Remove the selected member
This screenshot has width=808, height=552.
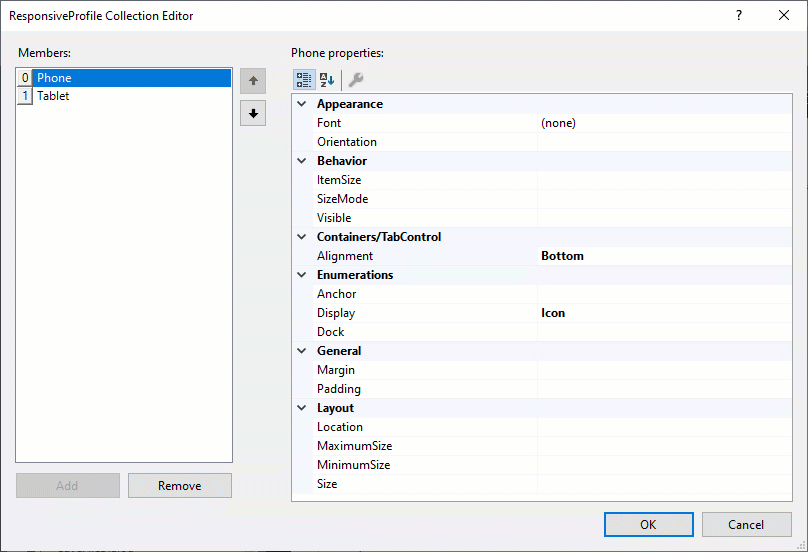click(x=180, y=486)
